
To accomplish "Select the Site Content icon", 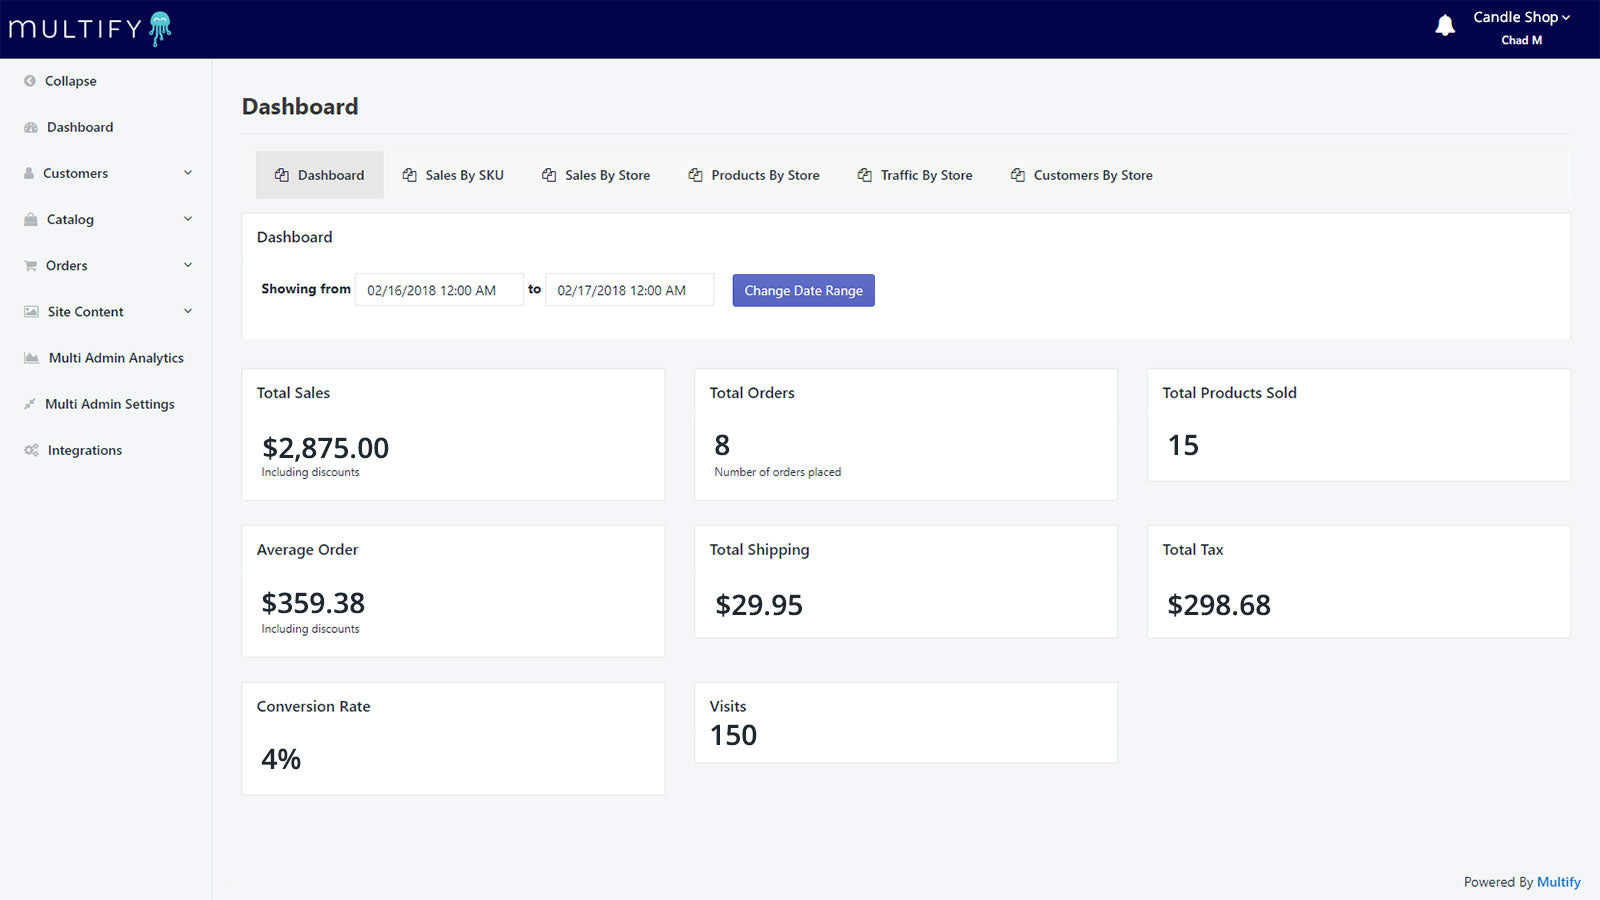I will (x=30, y=311).
